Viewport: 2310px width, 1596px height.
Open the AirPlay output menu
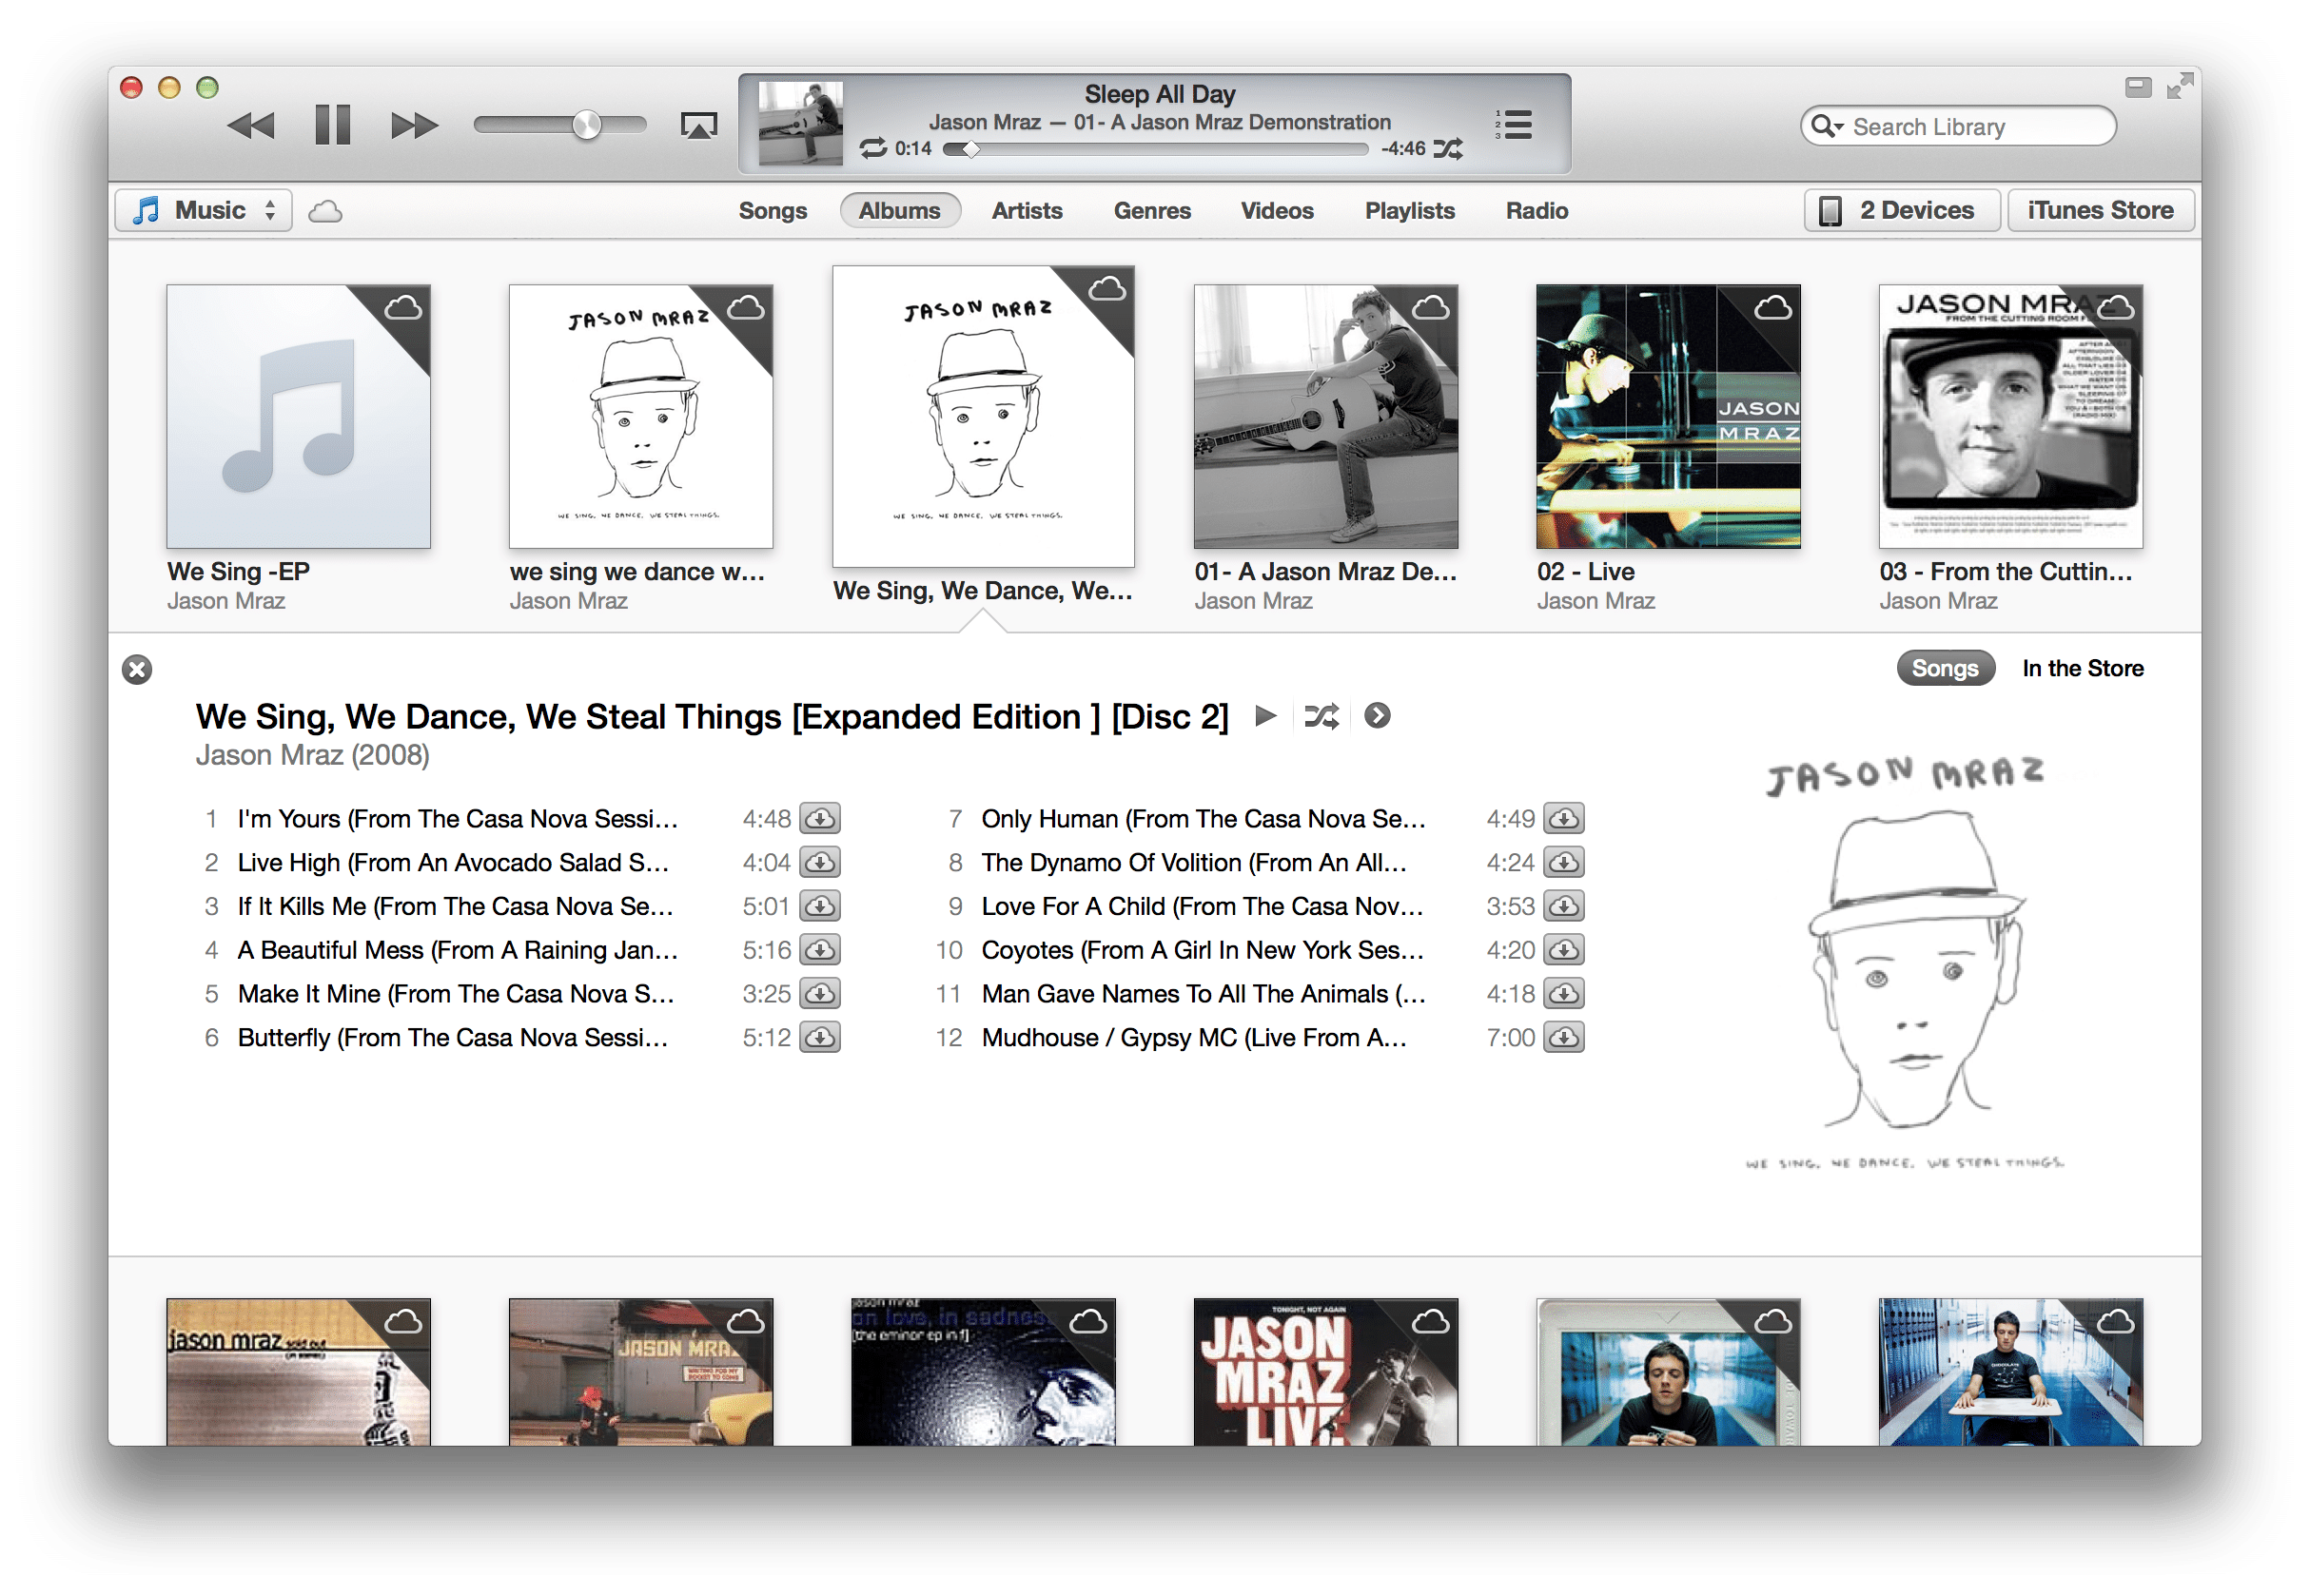point(699,126)
